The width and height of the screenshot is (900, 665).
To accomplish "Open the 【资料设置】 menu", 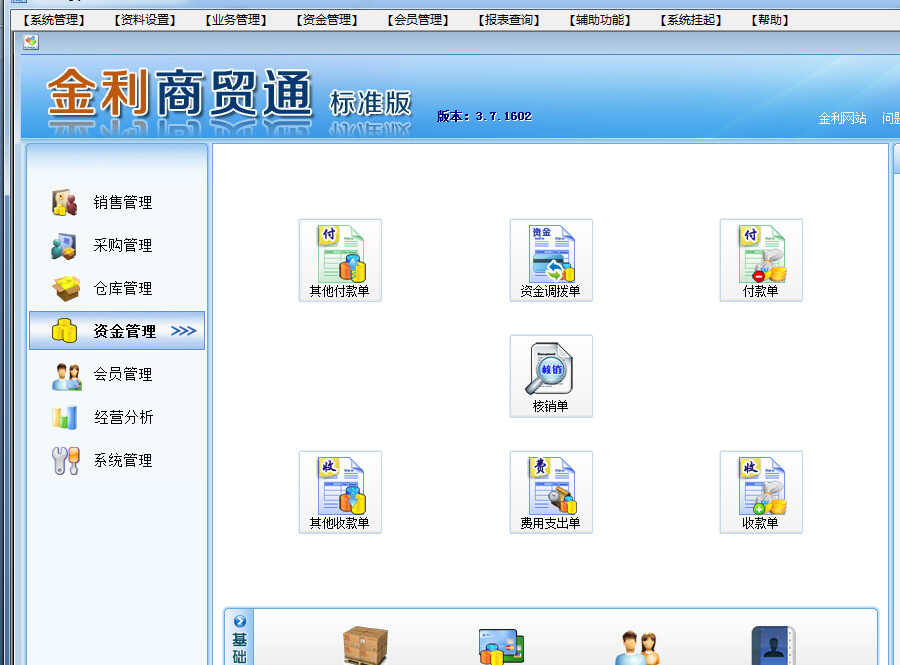I will pyautogui.click(x=145, y=20).
